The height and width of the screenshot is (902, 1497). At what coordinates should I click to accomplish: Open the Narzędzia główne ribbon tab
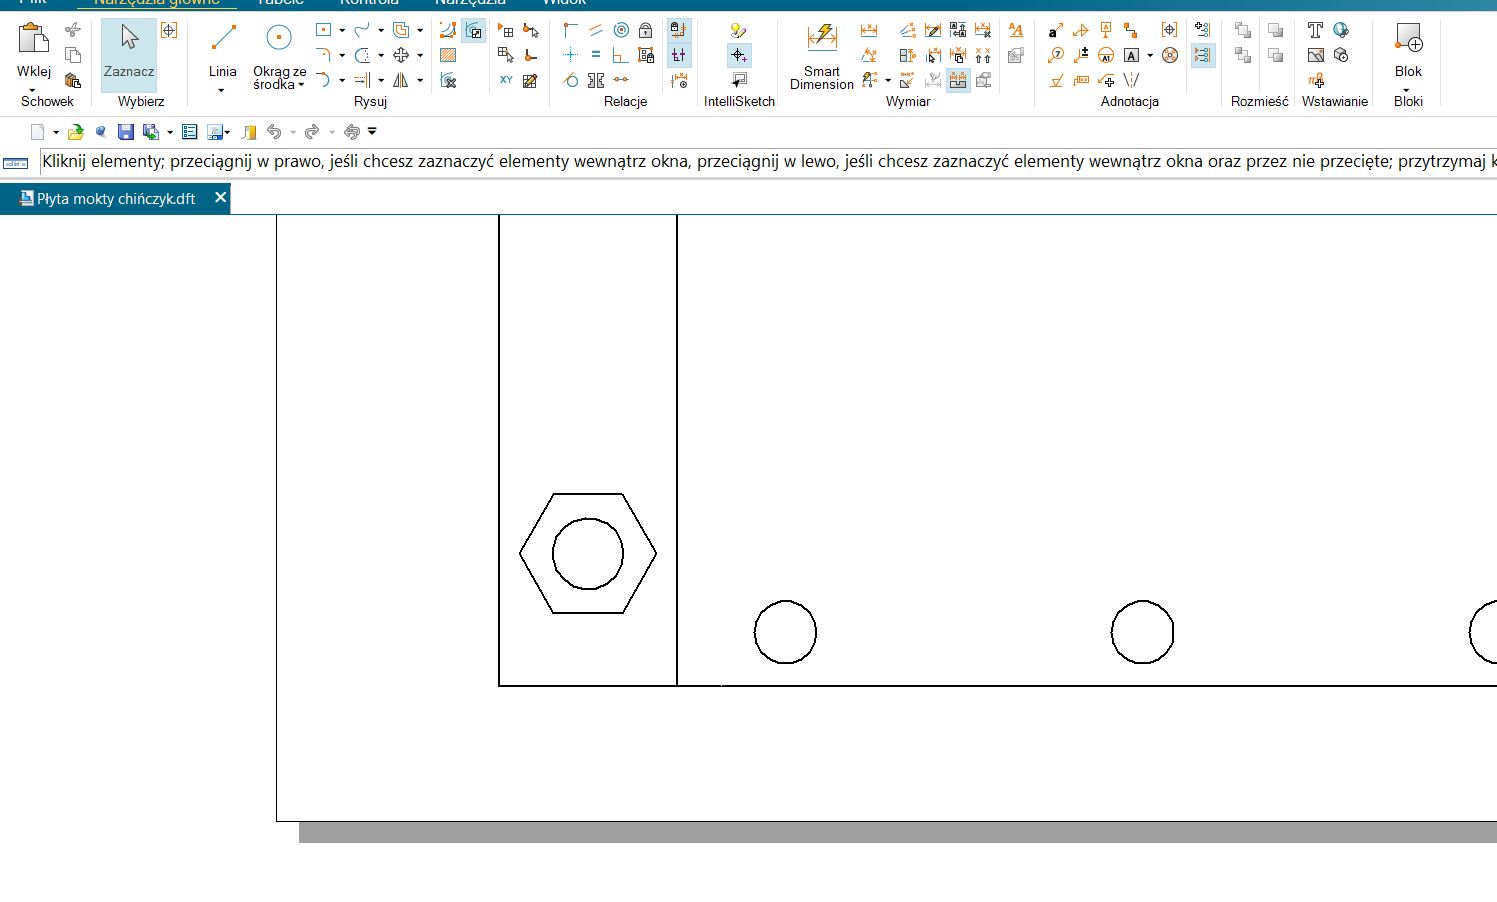157,3
